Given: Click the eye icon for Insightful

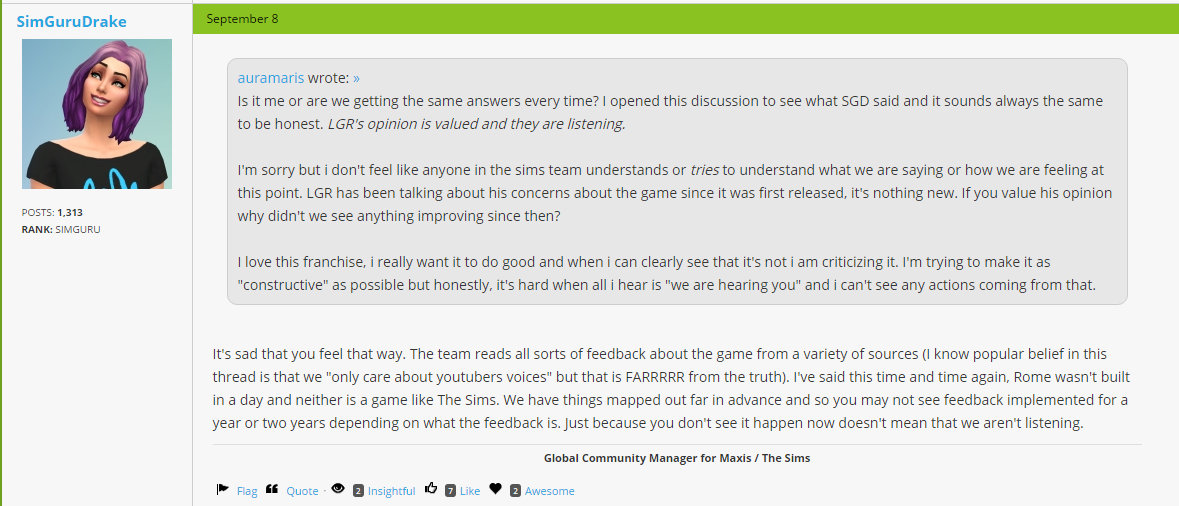Looking at the screenshot, I should (338, 489).
